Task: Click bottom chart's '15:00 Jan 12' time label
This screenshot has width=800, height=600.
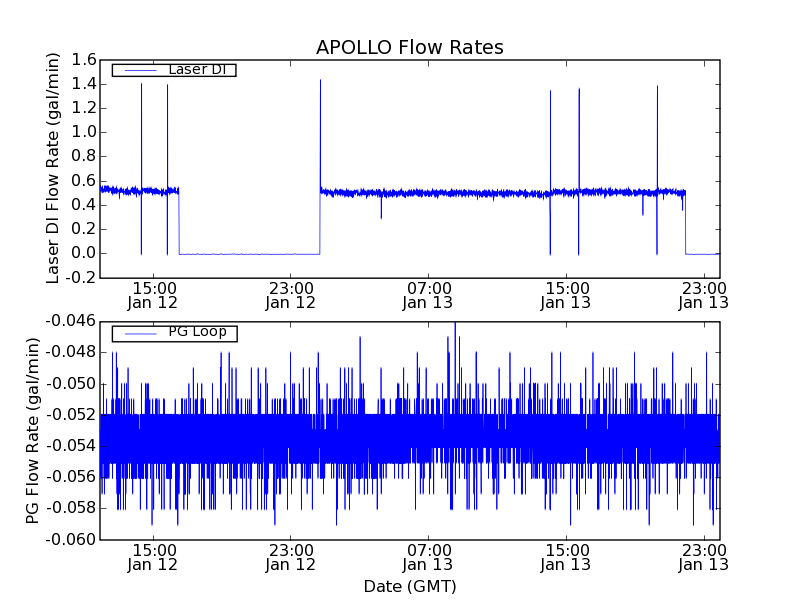Action: [x=153, y=558]
